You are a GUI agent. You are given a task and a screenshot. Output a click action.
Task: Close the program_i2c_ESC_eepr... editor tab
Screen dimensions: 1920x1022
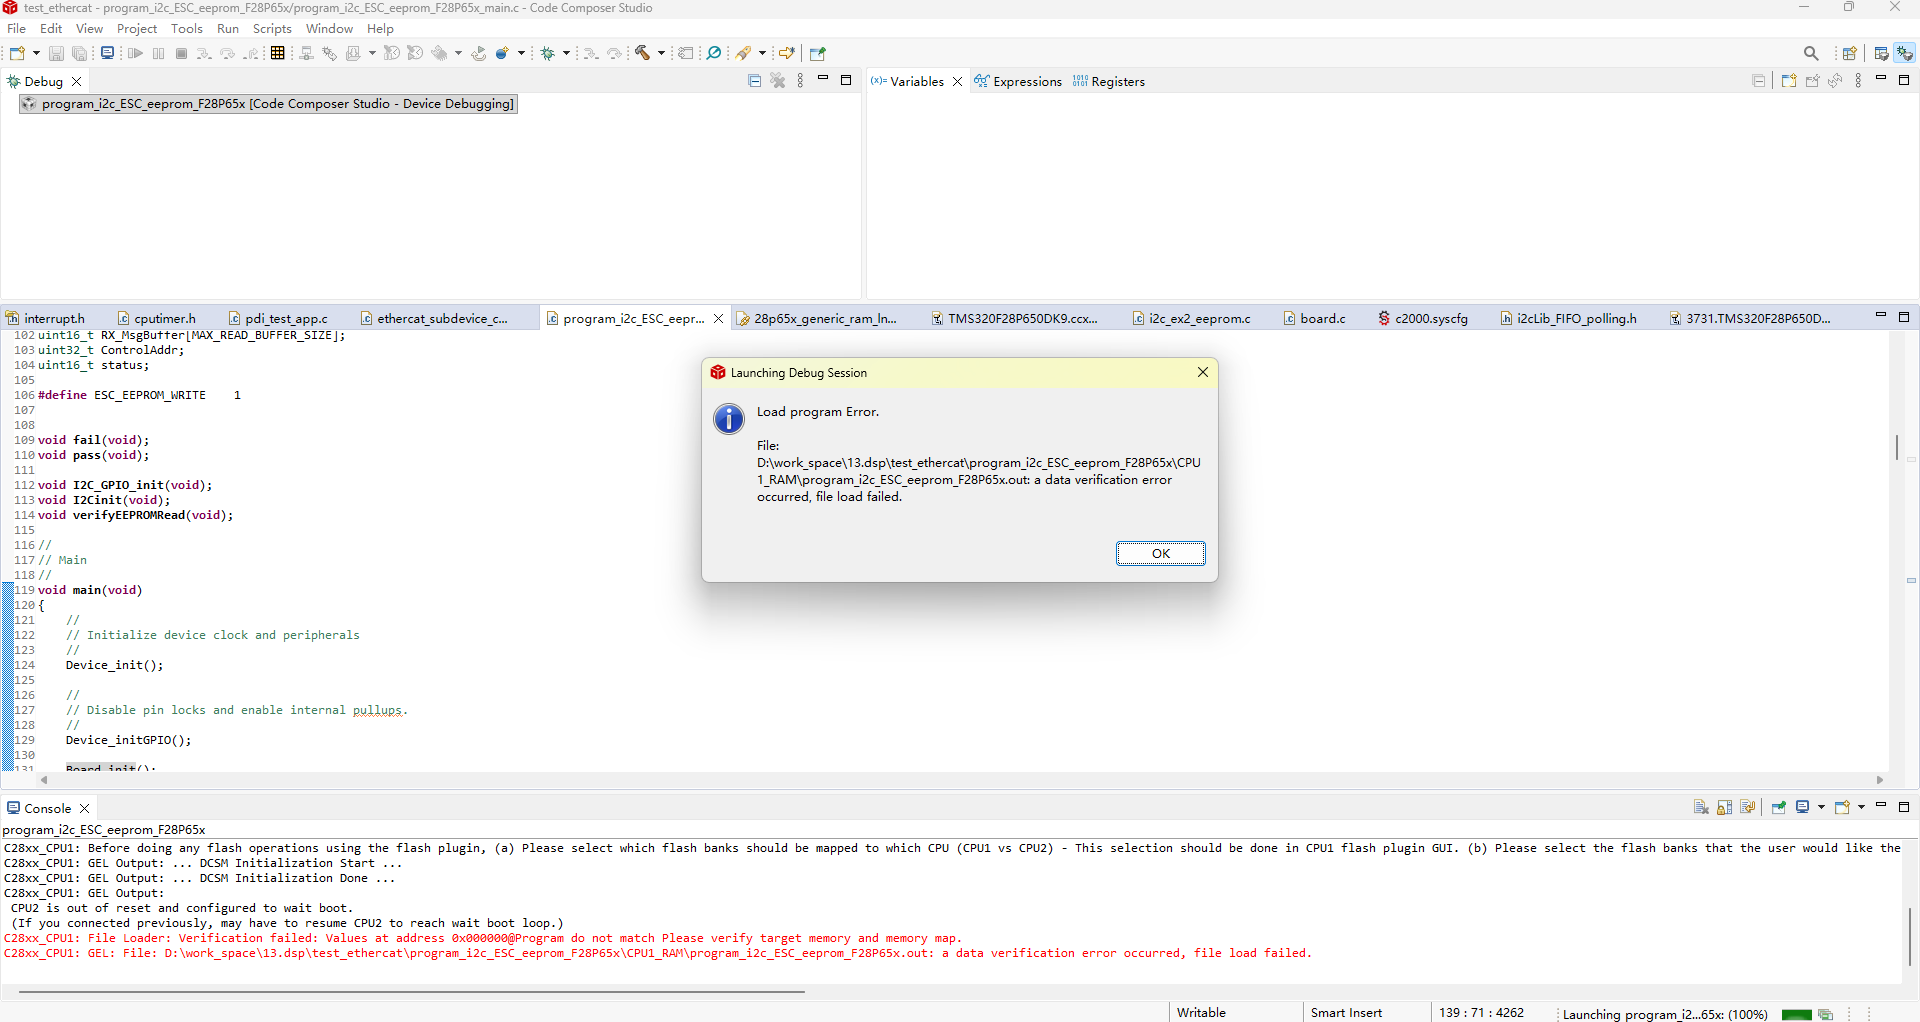pos(718,319)
